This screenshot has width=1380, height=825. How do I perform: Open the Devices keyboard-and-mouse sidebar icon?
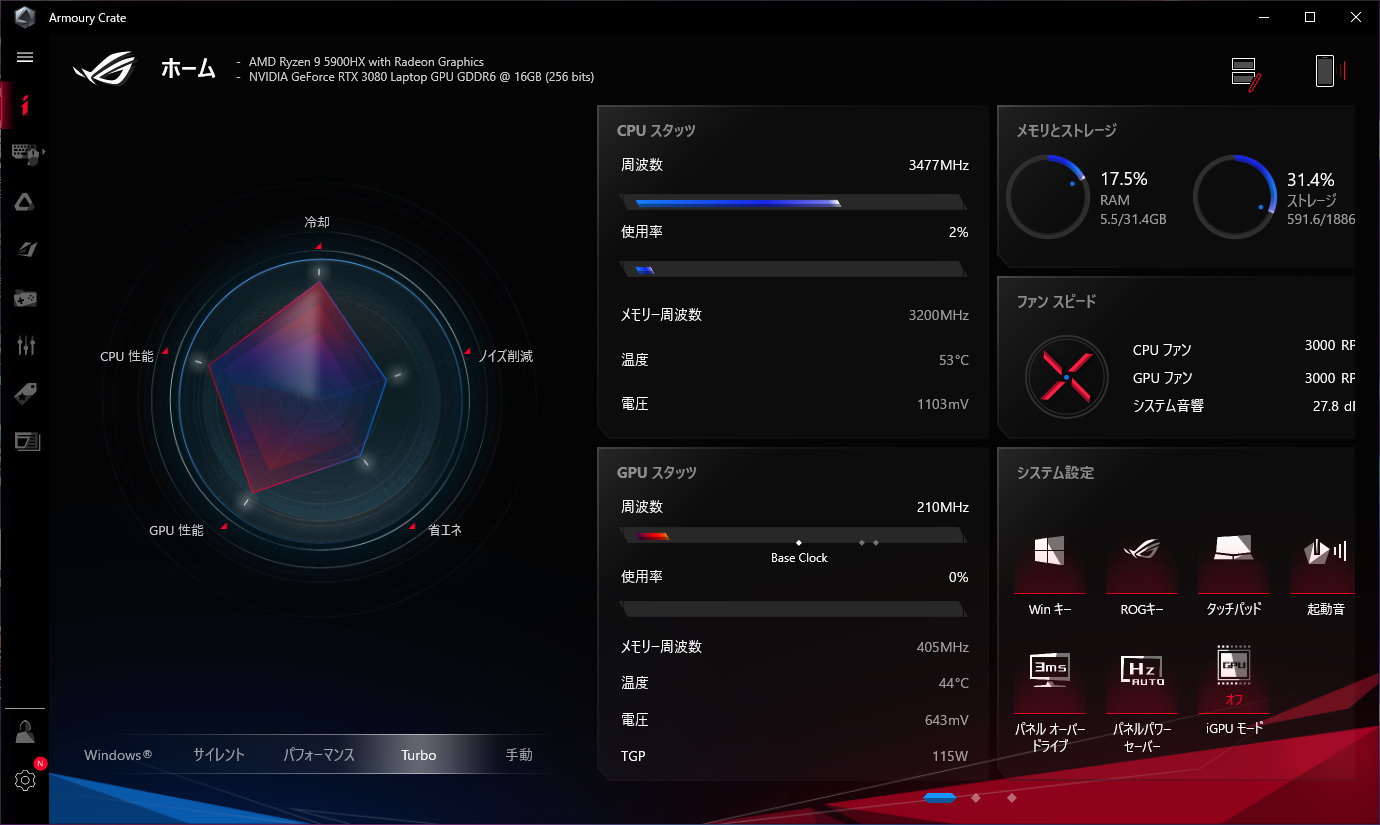(24, 153)
